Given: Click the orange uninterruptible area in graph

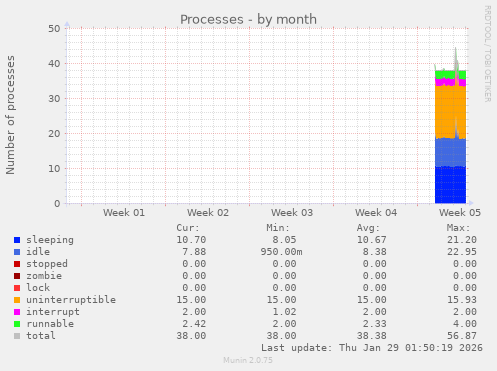Looking at the screenshot, I should click(x=450, y=112).
